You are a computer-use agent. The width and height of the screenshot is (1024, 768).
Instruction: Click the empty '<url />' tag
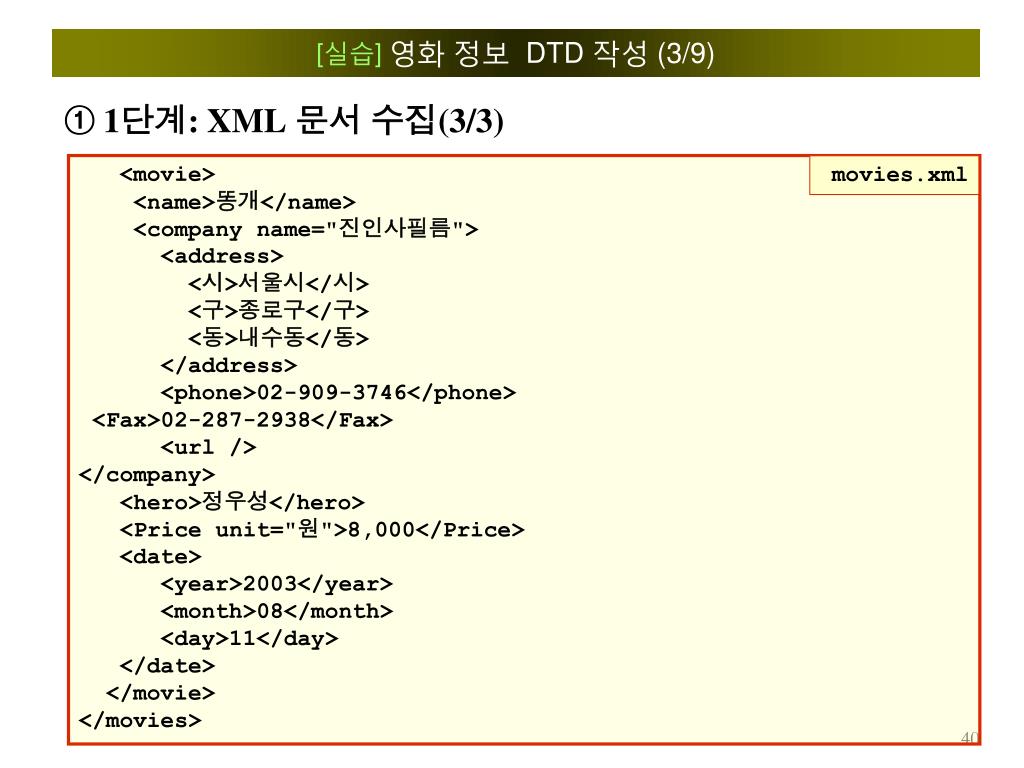(208, 447)
